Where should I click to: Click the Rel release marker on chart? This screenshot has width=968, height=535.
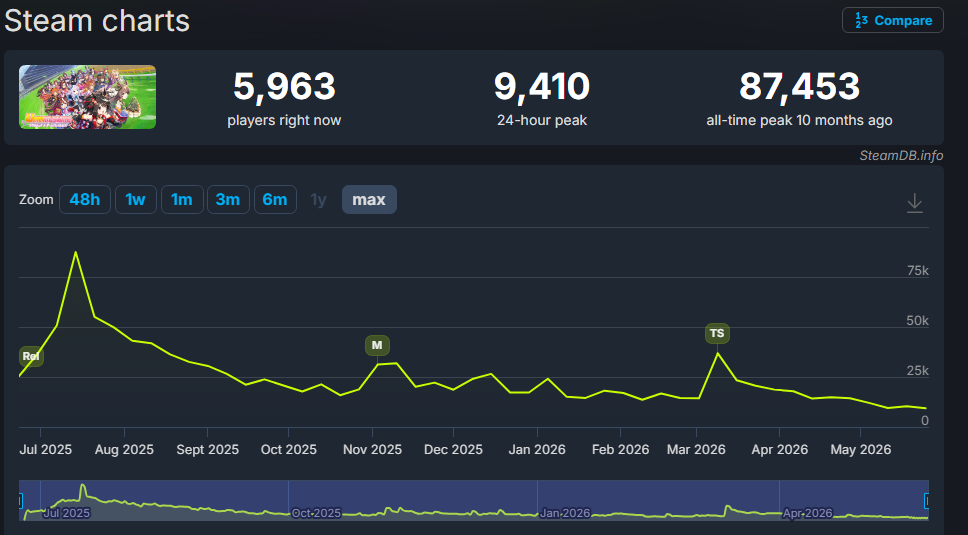[31, 356]
